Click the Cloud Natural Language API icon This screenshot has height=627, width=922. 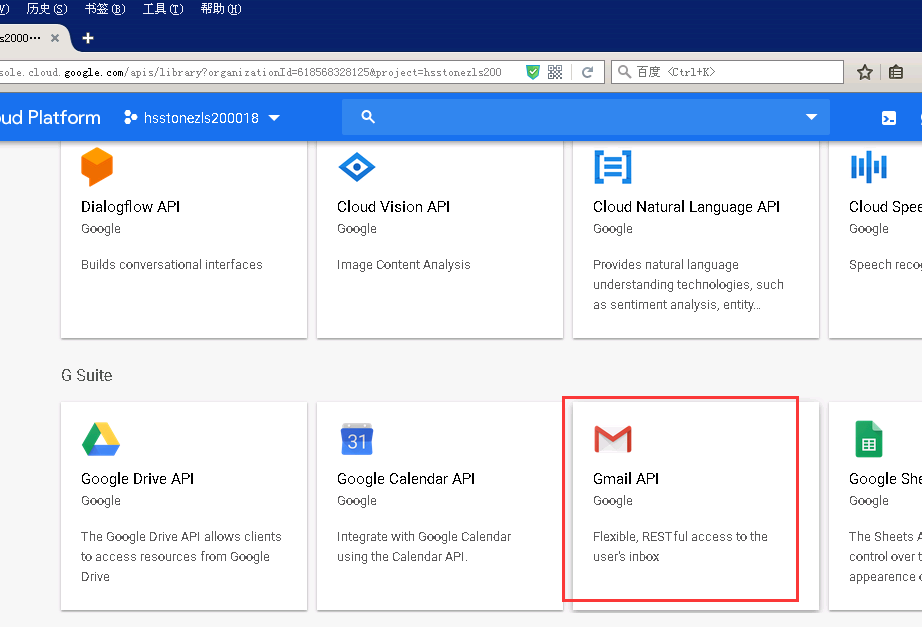pyautogui.click(x=613, y=167)
